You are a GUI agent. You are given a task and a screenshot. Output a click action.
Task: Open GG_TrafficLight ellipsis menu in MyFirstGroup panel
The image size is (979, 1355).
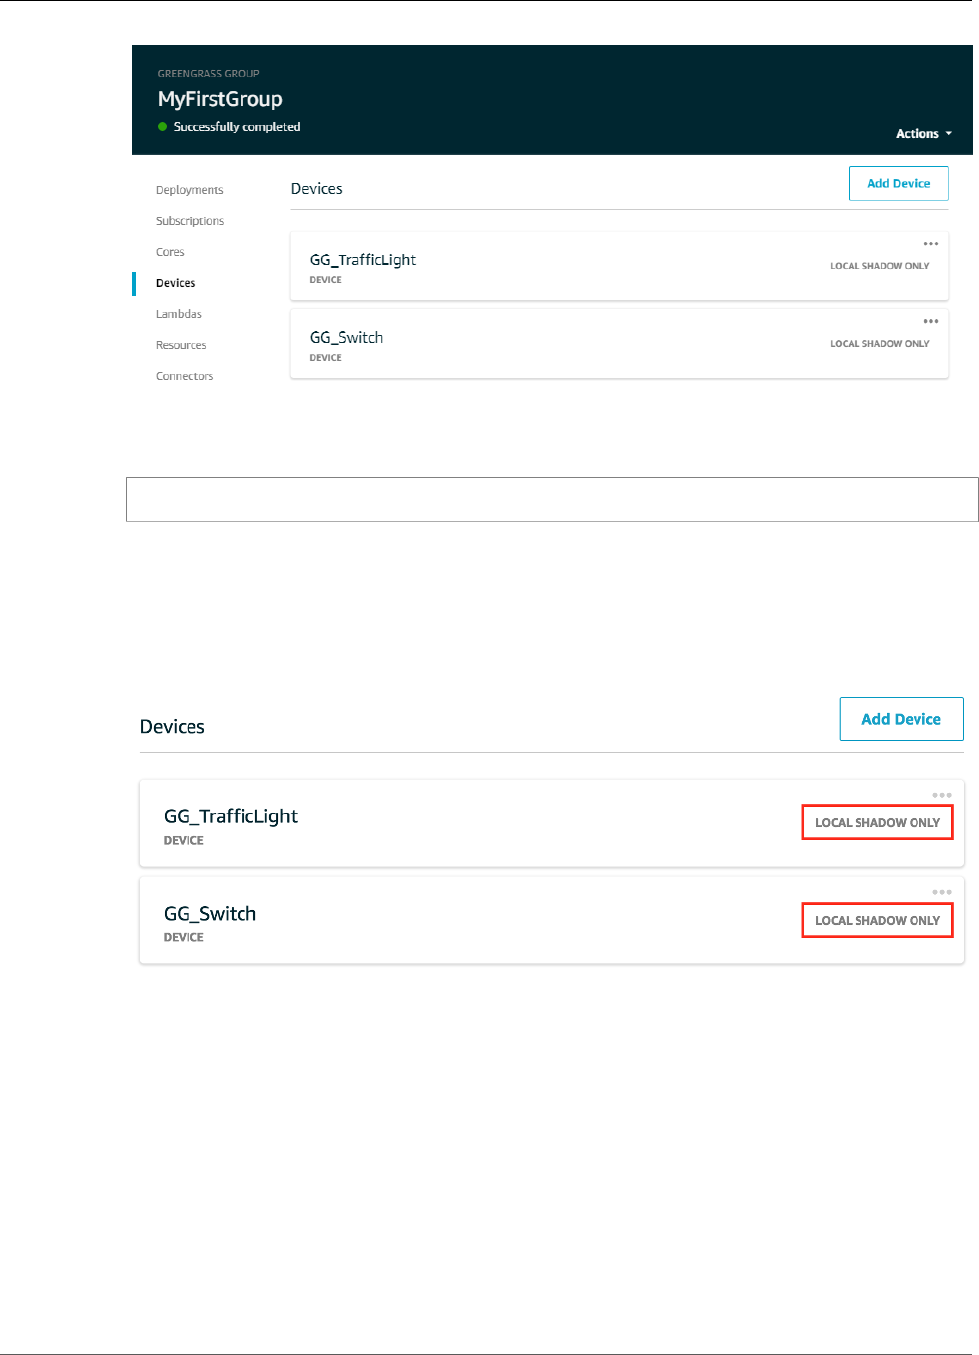click(x=931, y=244)
